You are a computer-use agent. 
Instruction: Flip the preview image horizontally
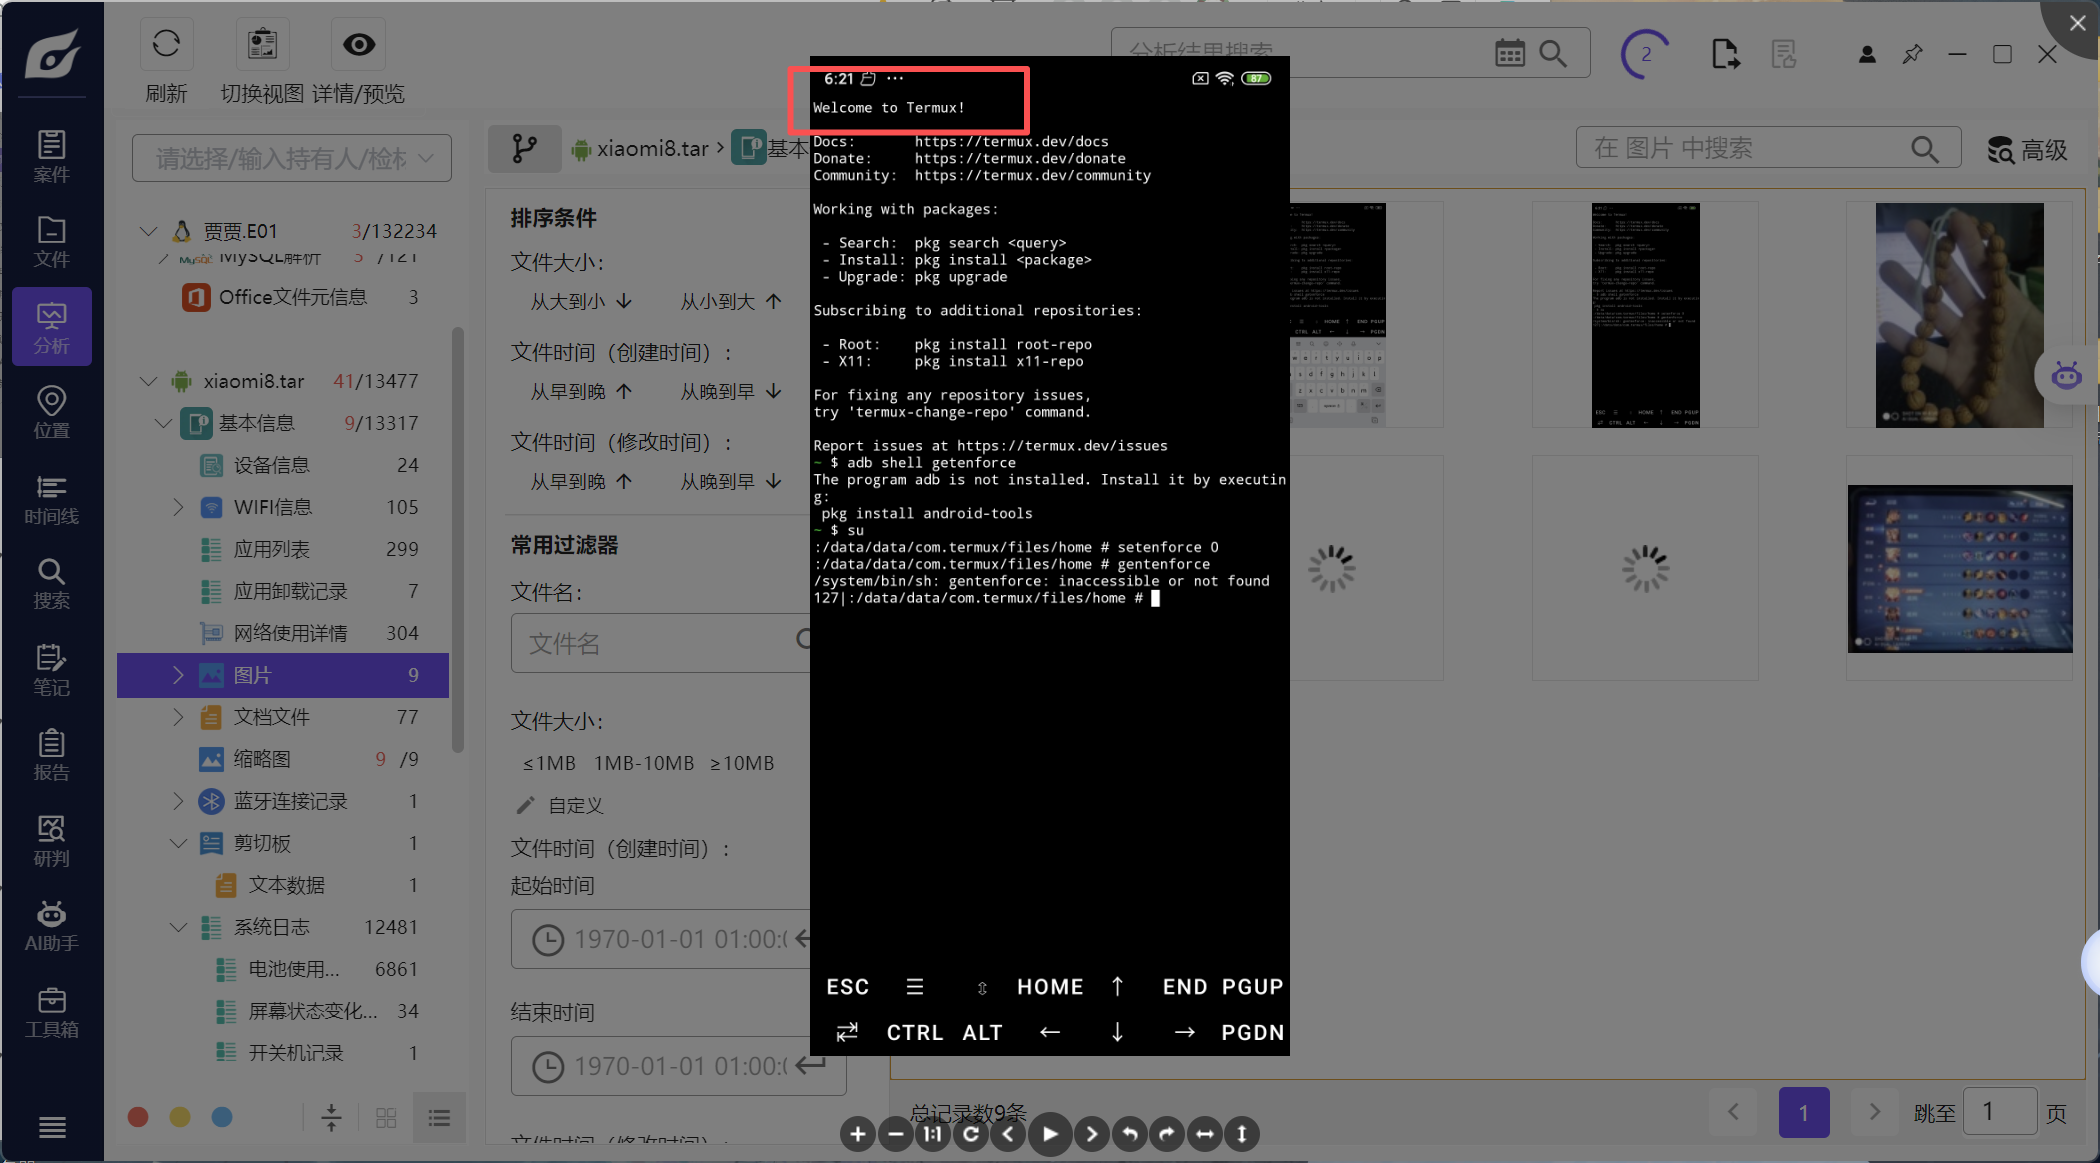(1204, 1134)
